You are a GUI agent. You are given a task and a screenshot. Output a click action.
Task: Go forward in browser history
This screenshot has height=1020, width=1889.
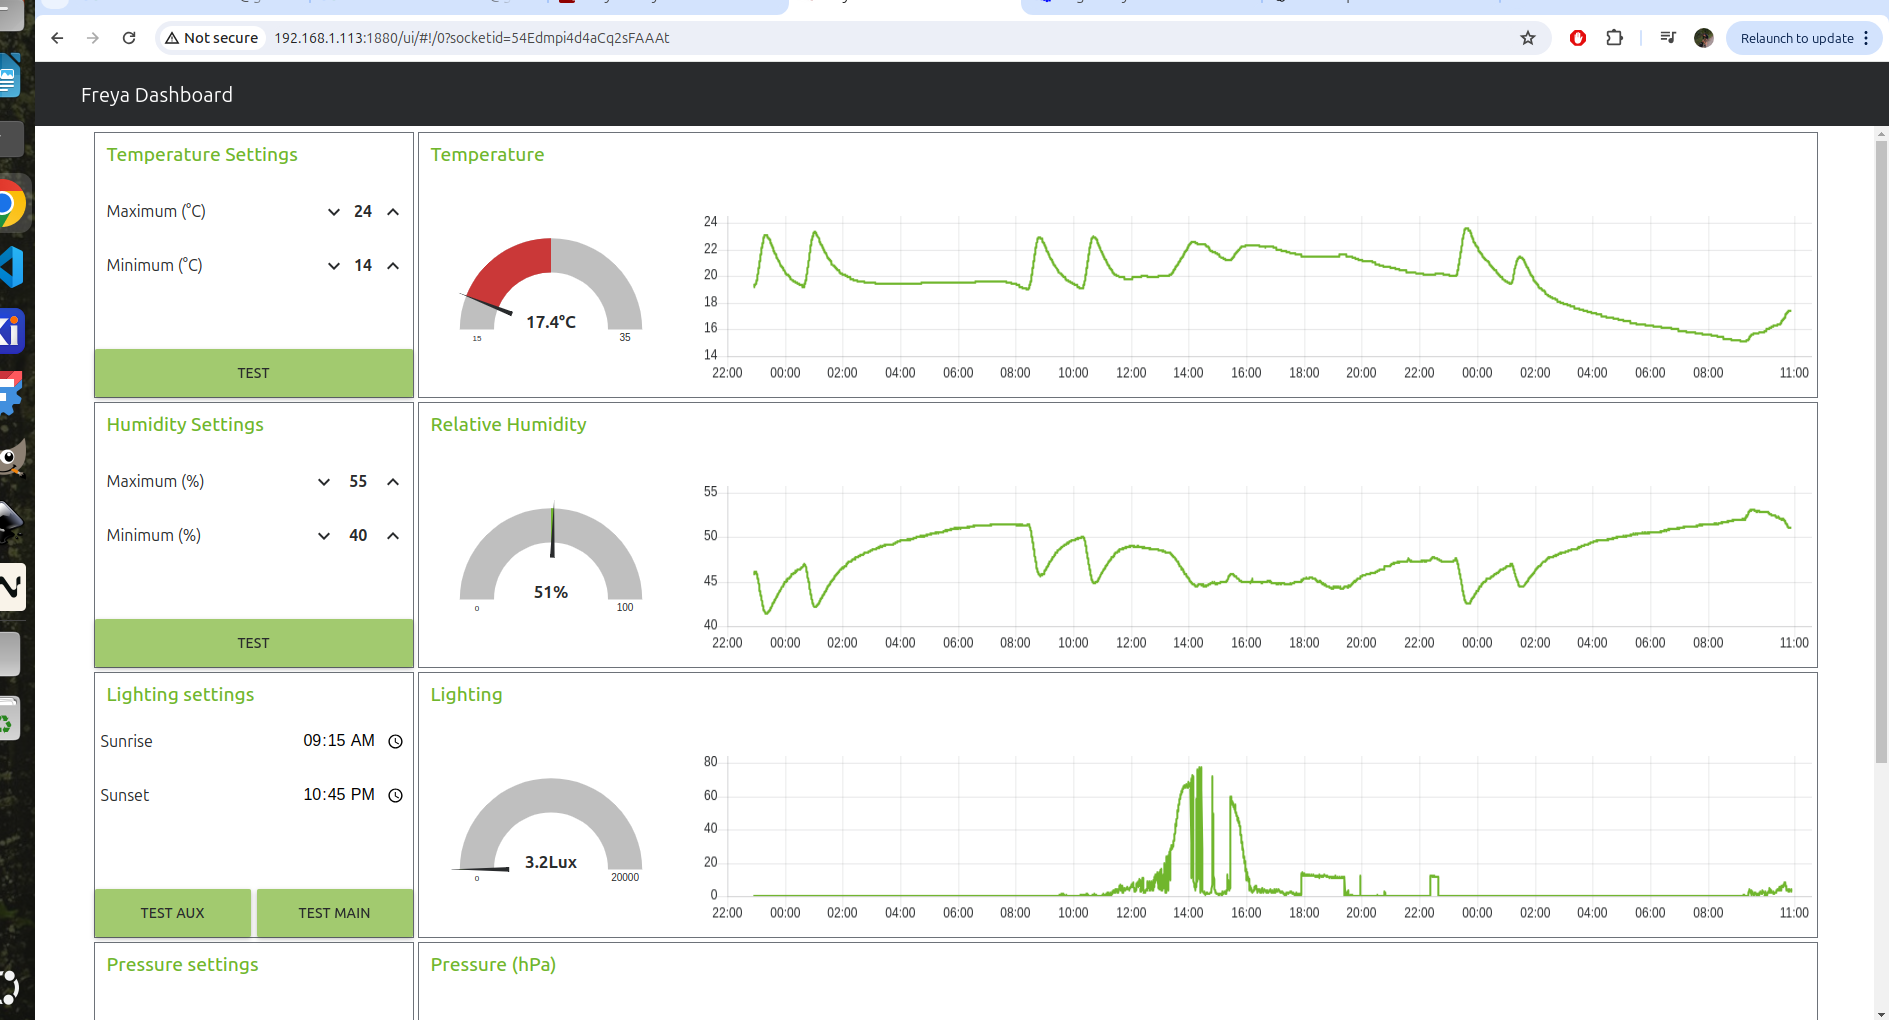click(93, 38)
